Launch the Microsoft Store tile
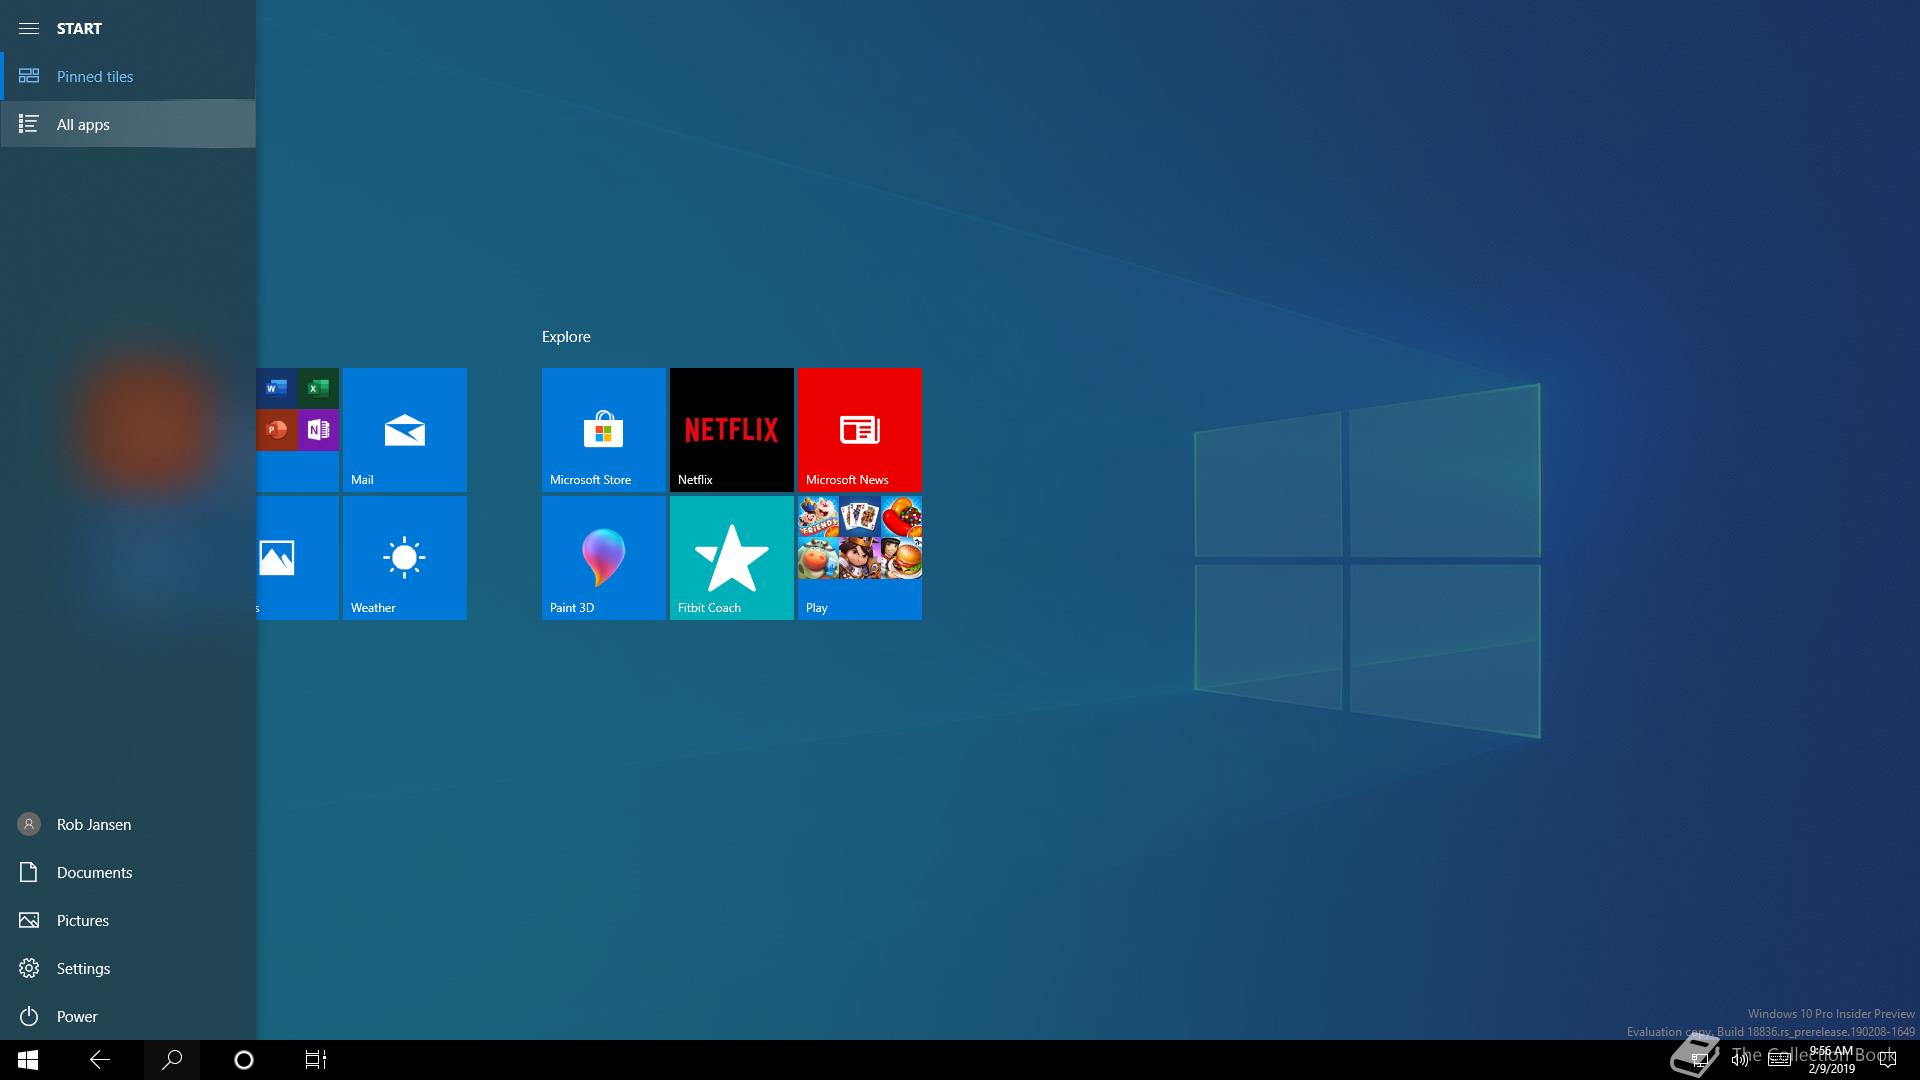 604,430
